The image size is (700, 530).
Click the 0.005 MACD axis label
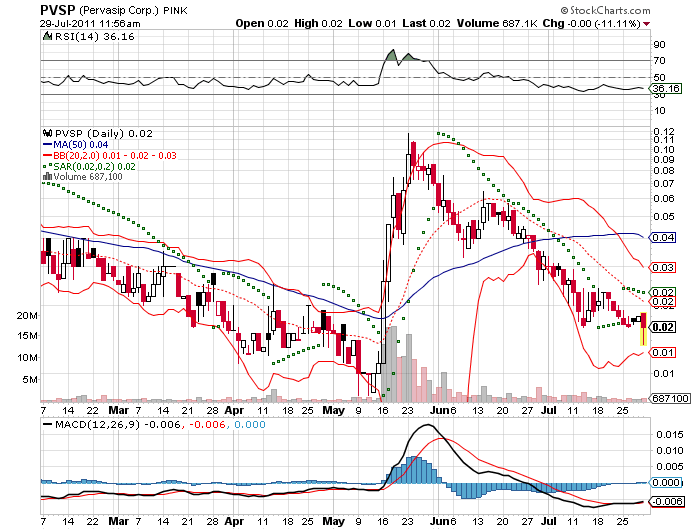[x=670, y=467]
